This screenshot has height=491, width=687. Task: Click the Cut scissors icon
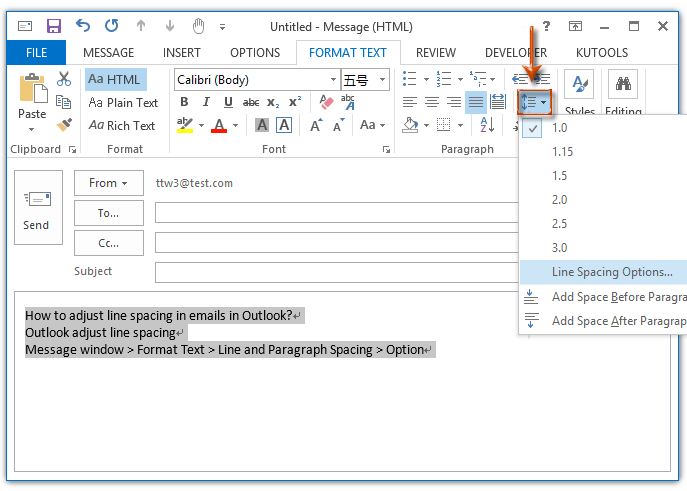(64, 79)
